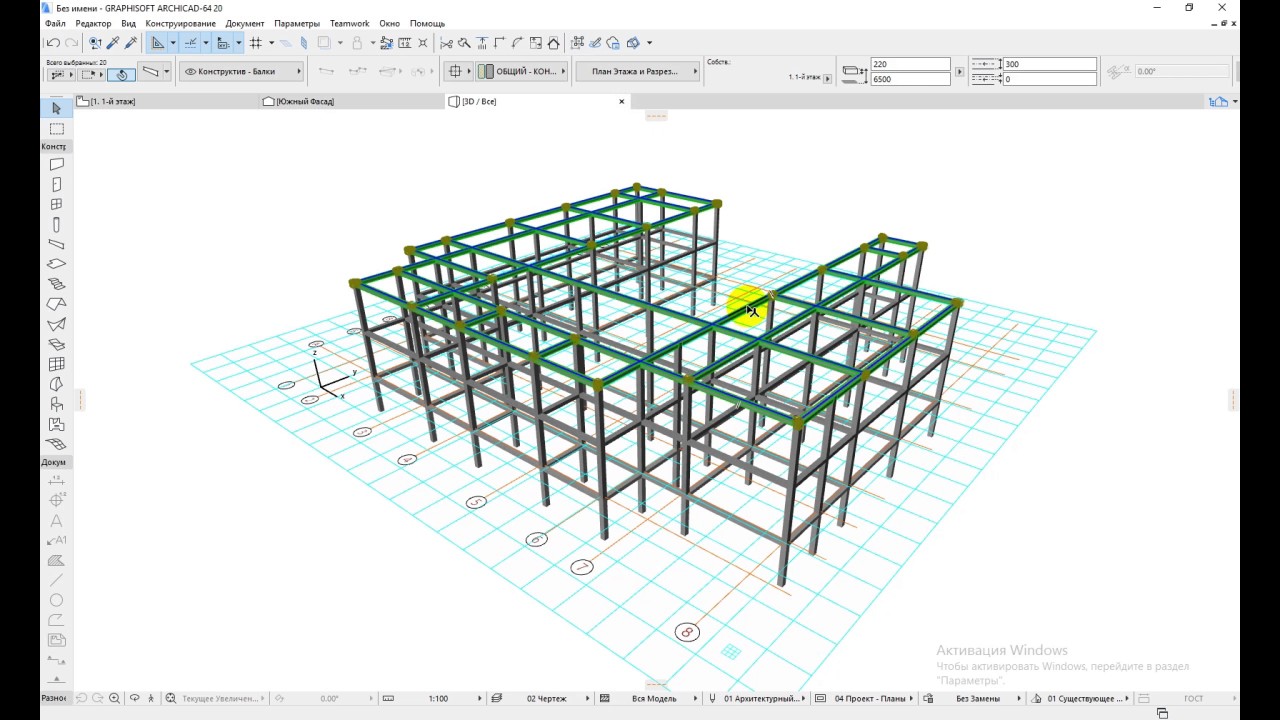The width and height of the screenshot is (1280, 720).
Task: Click План Этажа и Разрез button
Action: click(x=639, y=71)
